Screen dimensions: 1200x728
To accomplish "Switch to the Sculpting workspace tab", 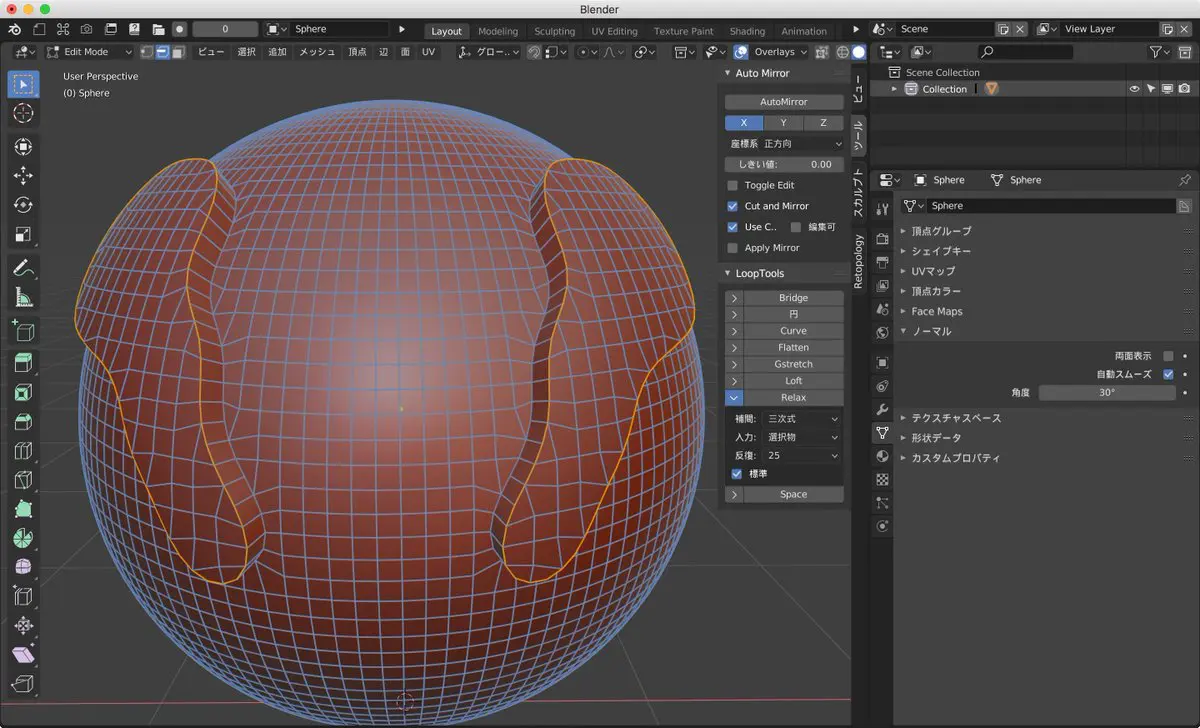I will 554,31.
